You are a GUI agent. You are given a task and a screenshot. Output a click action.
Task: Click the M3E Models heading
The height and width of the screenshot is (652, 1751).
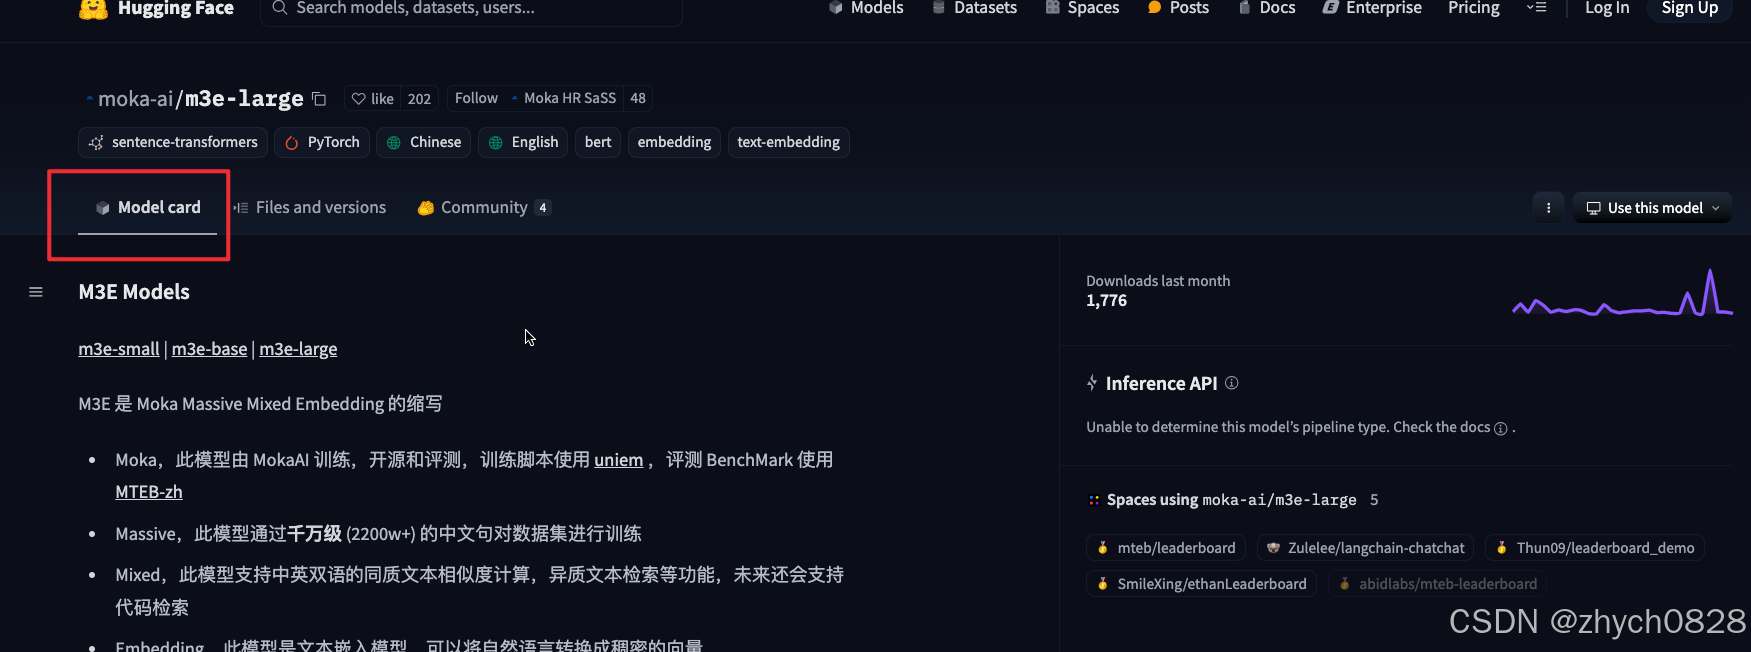134,292
